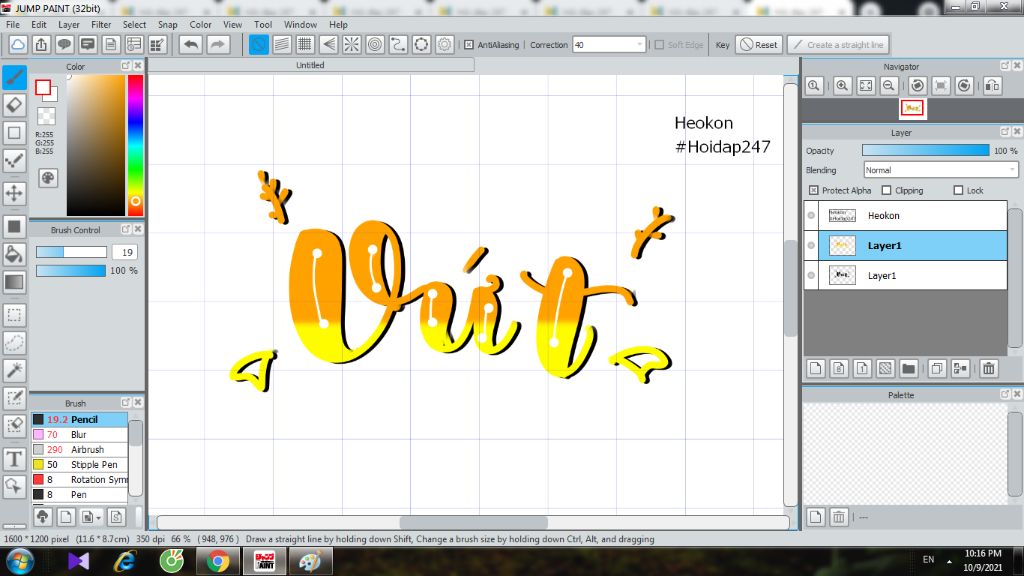Click the brush size value field
This screenshot has width=1024, height=576.
pyautogui.click(x=124, y=252)
